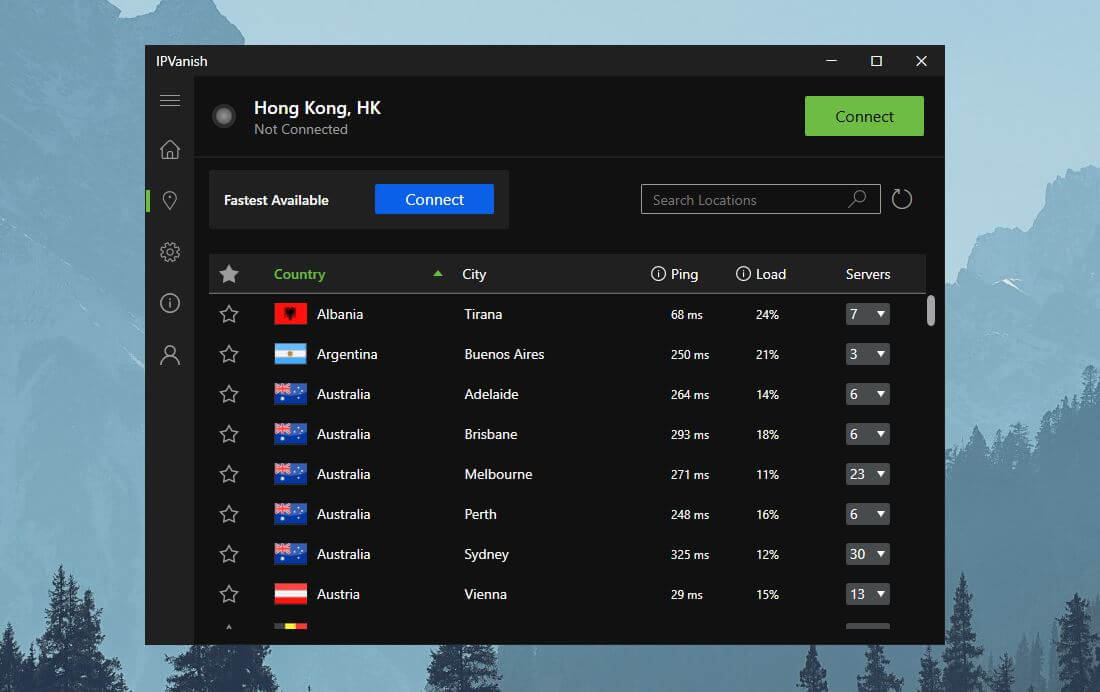Toggle favorite star for Vienna
Viewport: 1100px width, 692px height.
[x=229, y=594]
